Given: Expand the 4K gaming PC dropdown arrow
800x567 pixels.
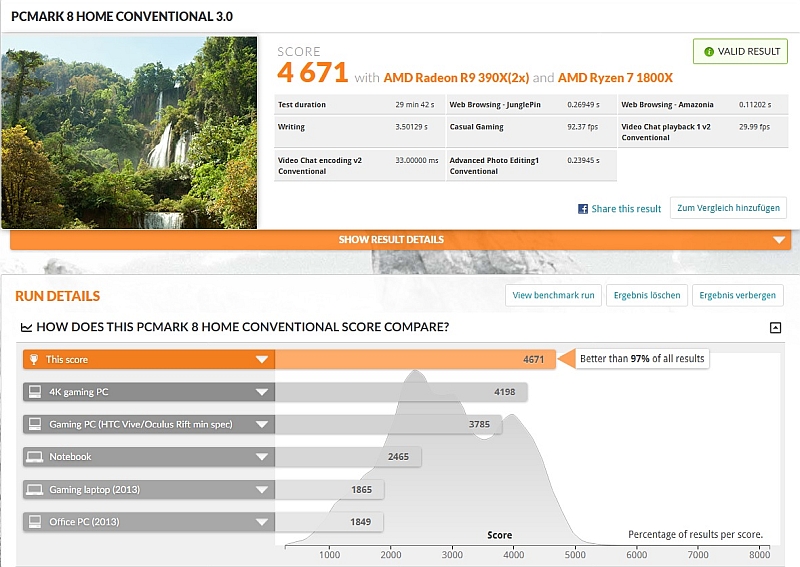Looking at the screenshot, I should (262, 392).
